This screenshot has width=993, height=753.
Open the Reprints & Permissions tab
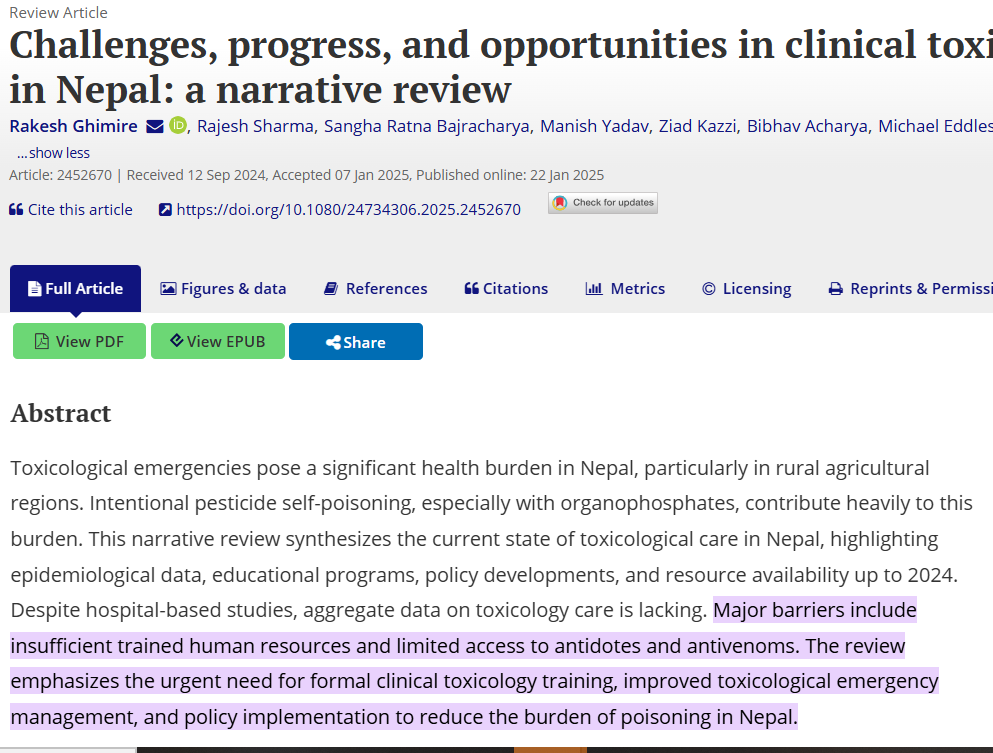tap(910, 289)
